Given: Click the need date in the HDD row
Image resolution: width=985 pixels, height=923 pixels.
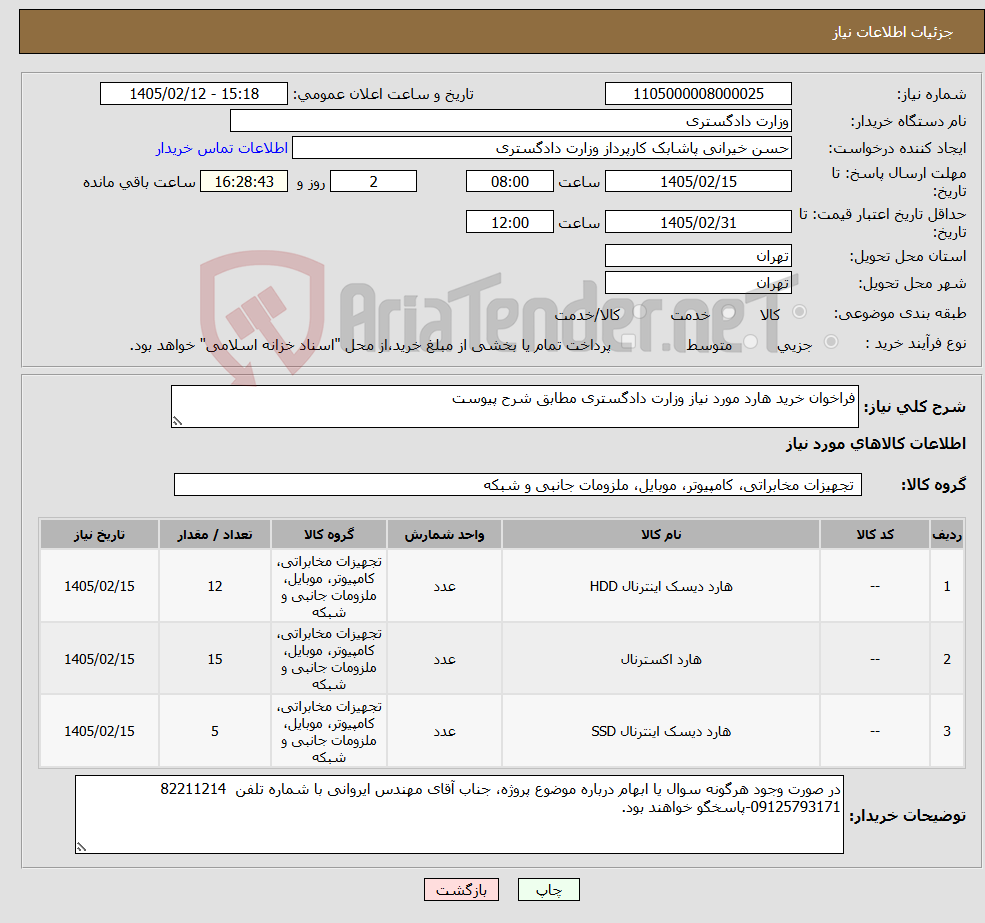Looking at the screenshot, I should click(x=99, y=586).
